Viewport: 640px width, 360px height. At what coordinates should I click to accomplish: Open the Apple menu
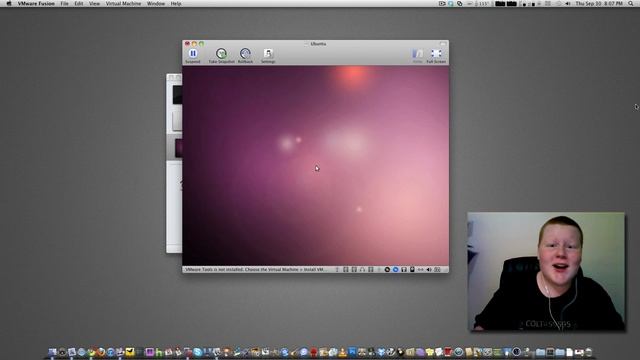(x=9, y=4)
